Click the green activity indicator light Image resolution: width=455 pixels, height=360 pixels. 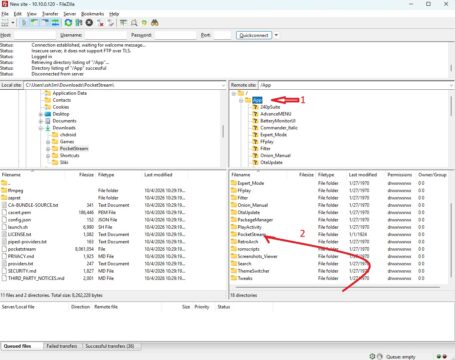coord(439,357)
